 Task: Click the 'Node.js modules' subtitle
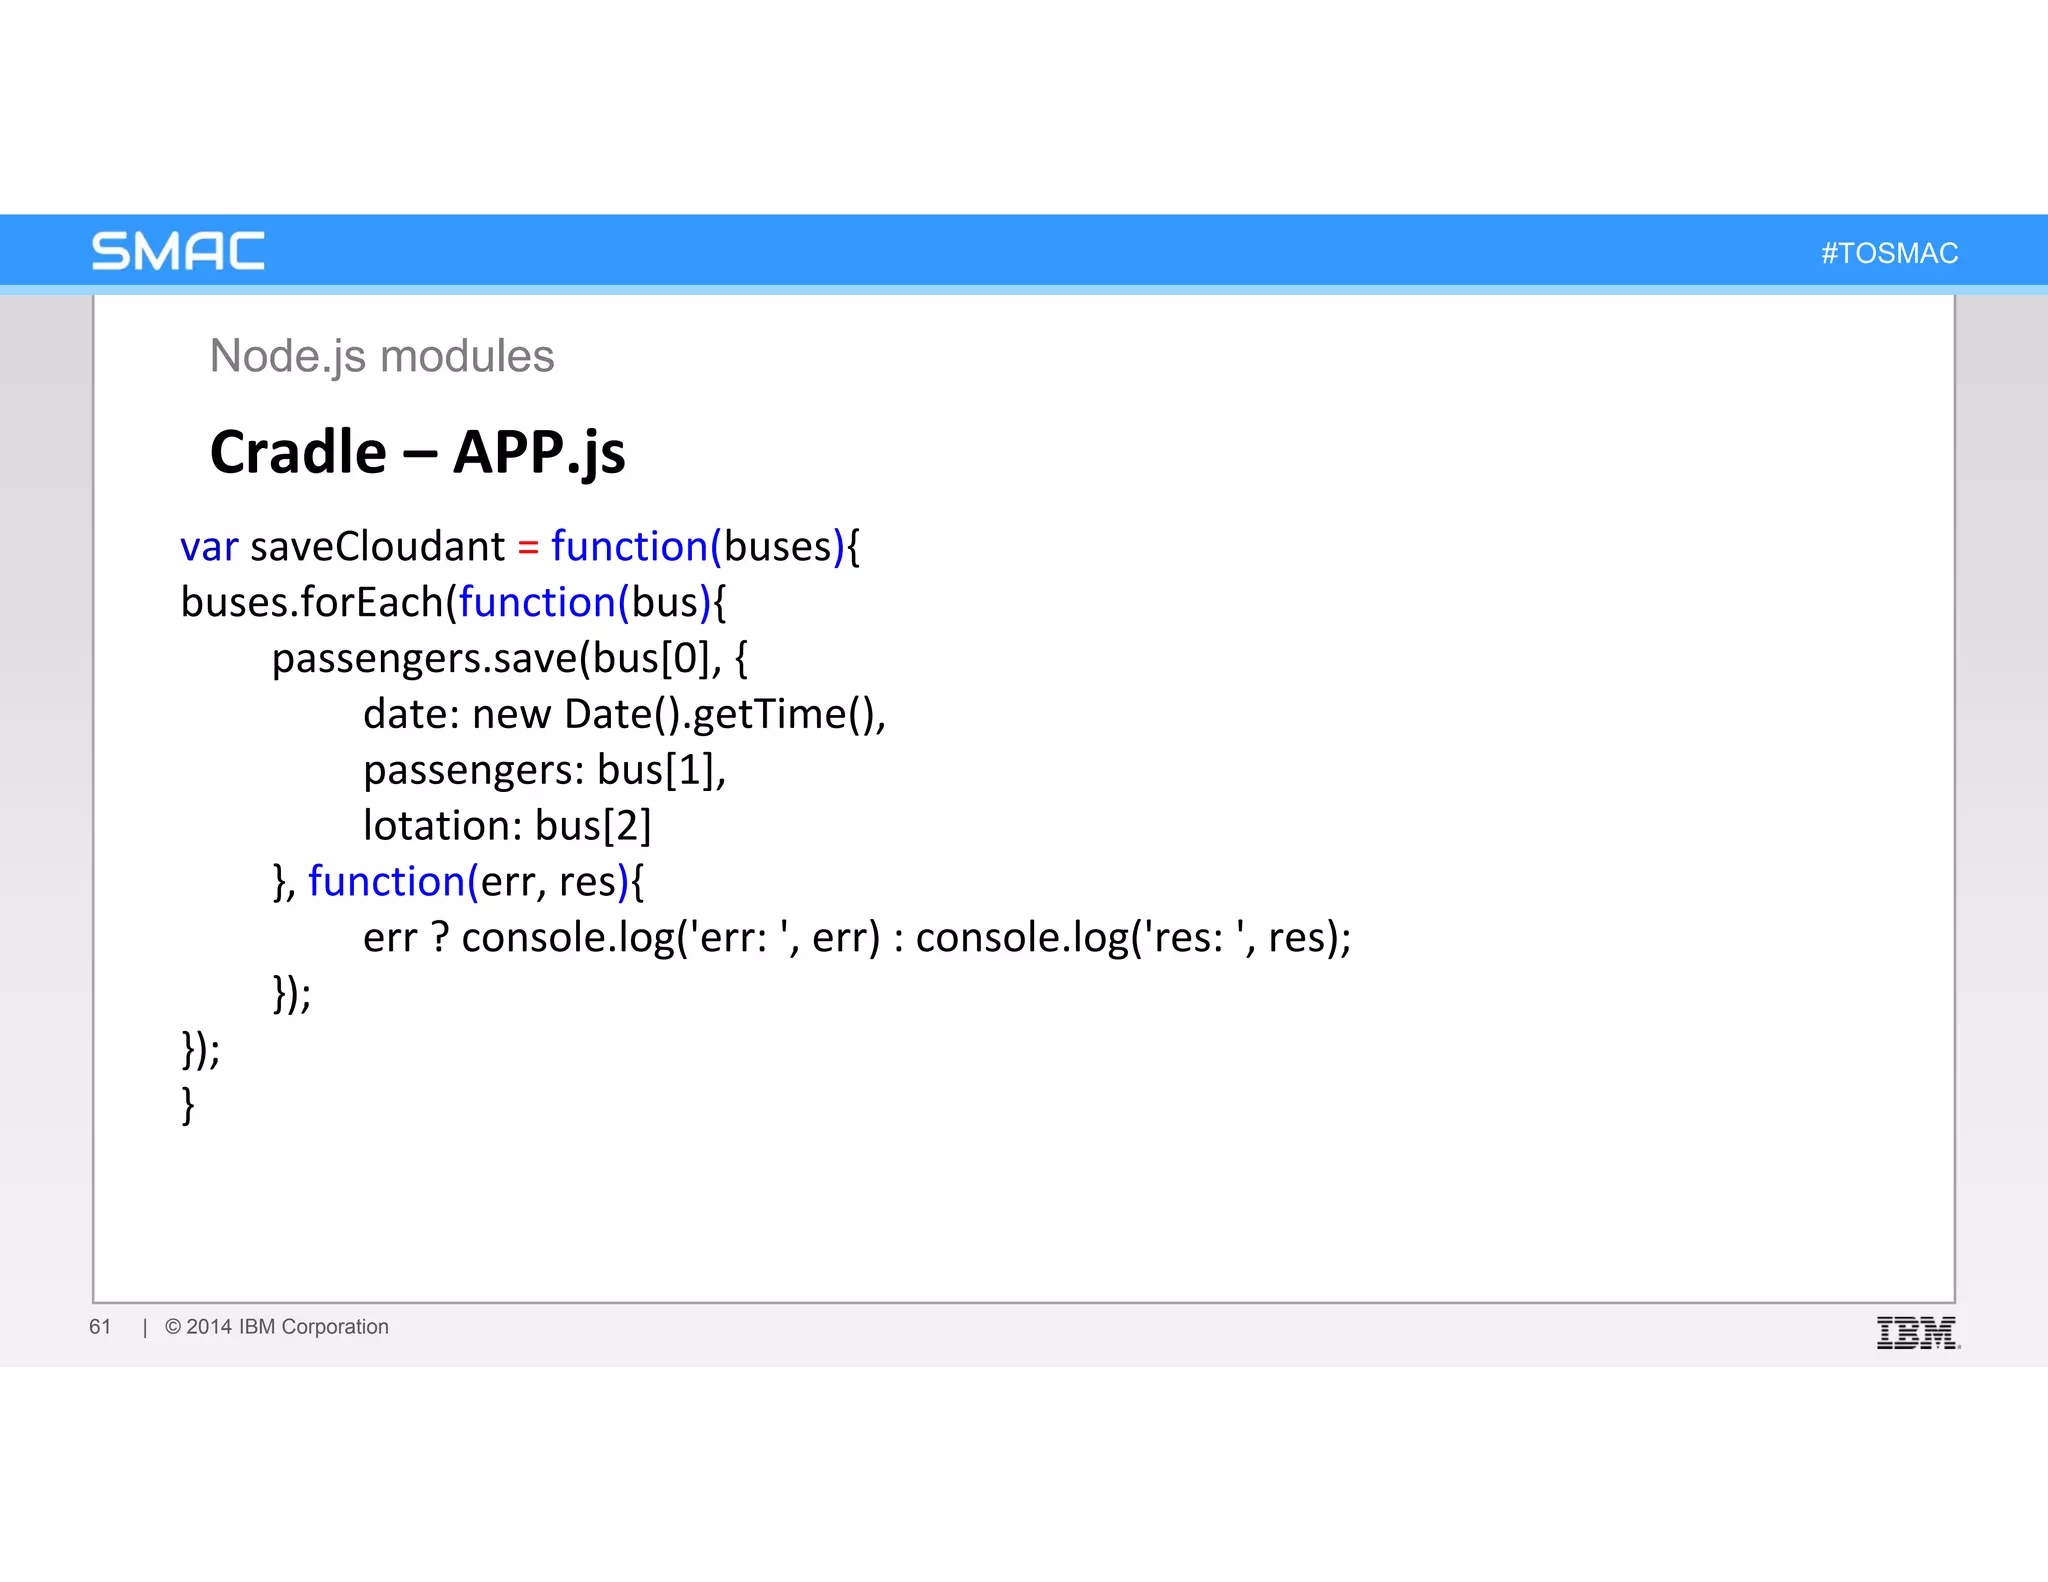(381, 357)
